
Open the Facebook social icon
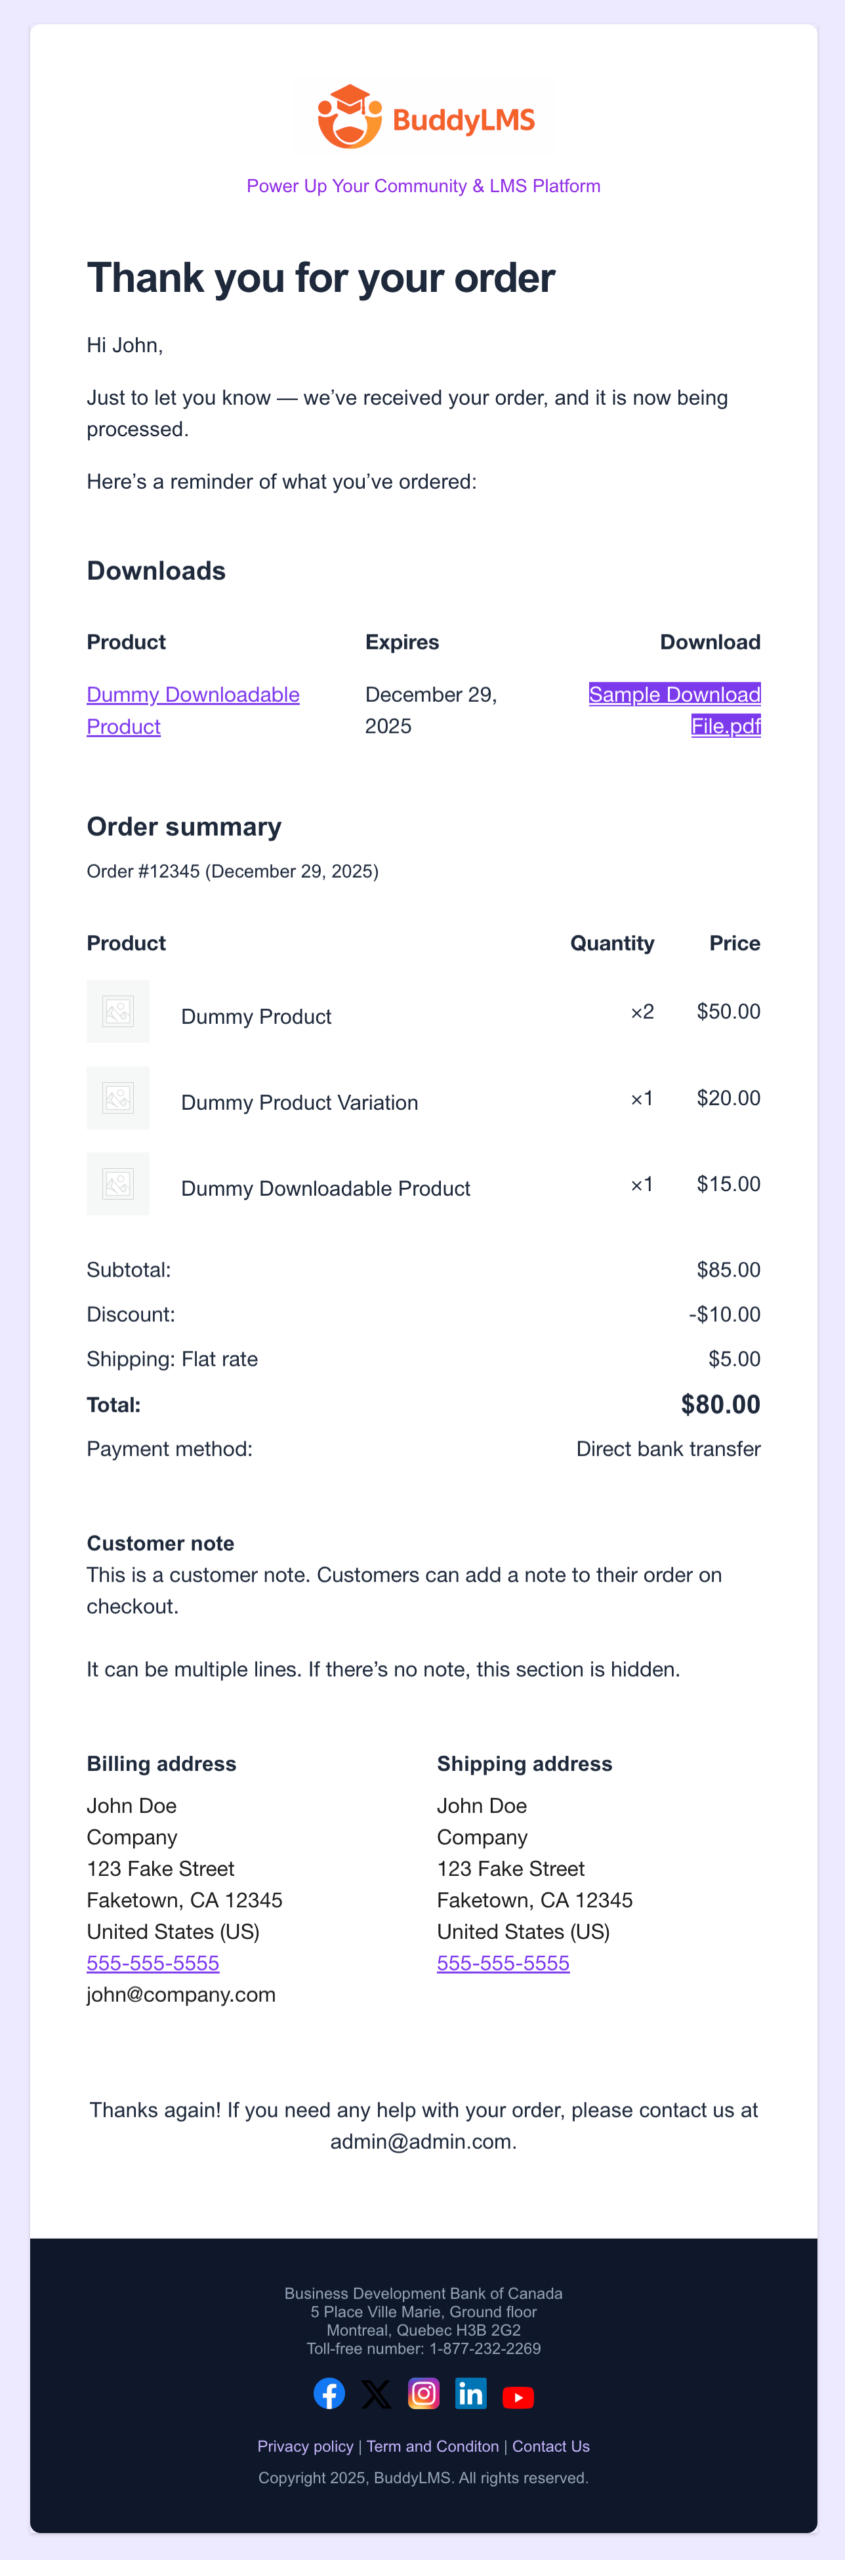click(x=329, y=2393)
